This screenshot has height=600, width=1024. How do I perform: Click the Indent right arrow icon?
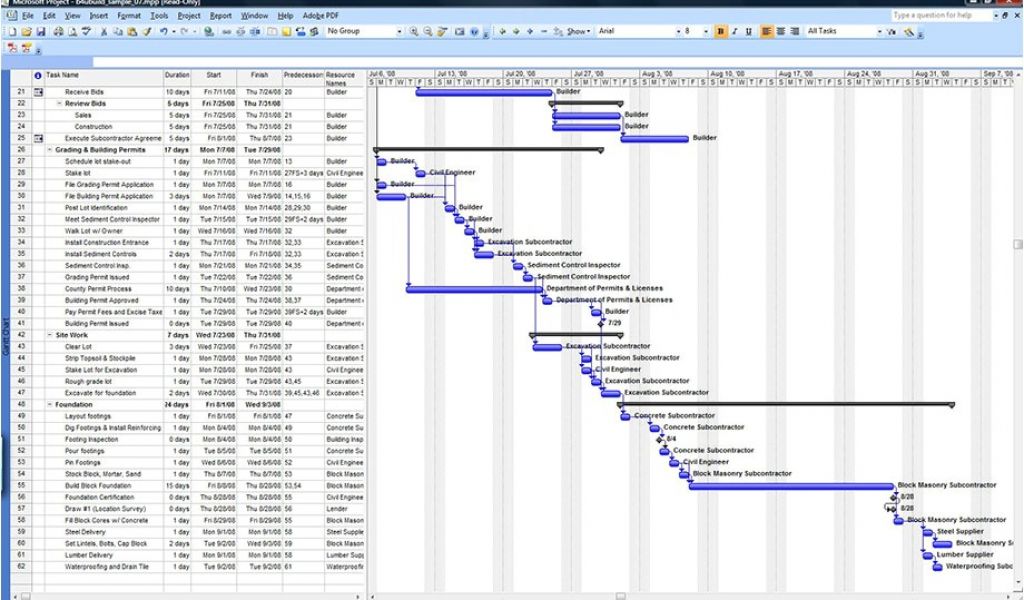click(516, 31)
